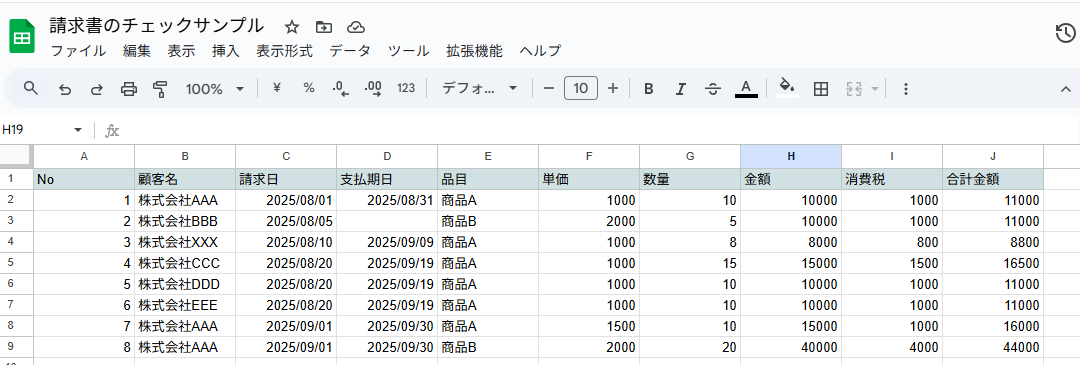Select the cell 株式会社BBB
This screenshot has height=365, width=1080.
(x=185, y=222)
